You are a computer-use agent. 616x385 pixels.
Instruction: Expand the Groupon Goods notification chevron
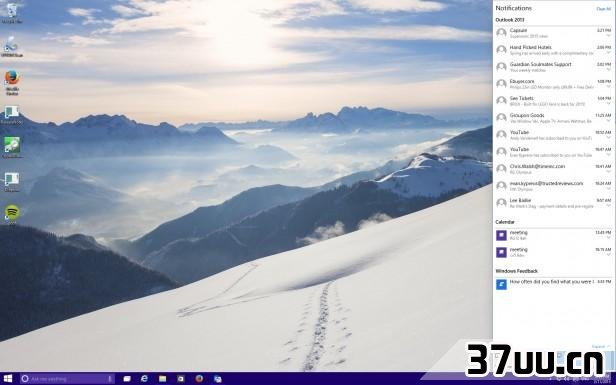click(x=609, y=121)
